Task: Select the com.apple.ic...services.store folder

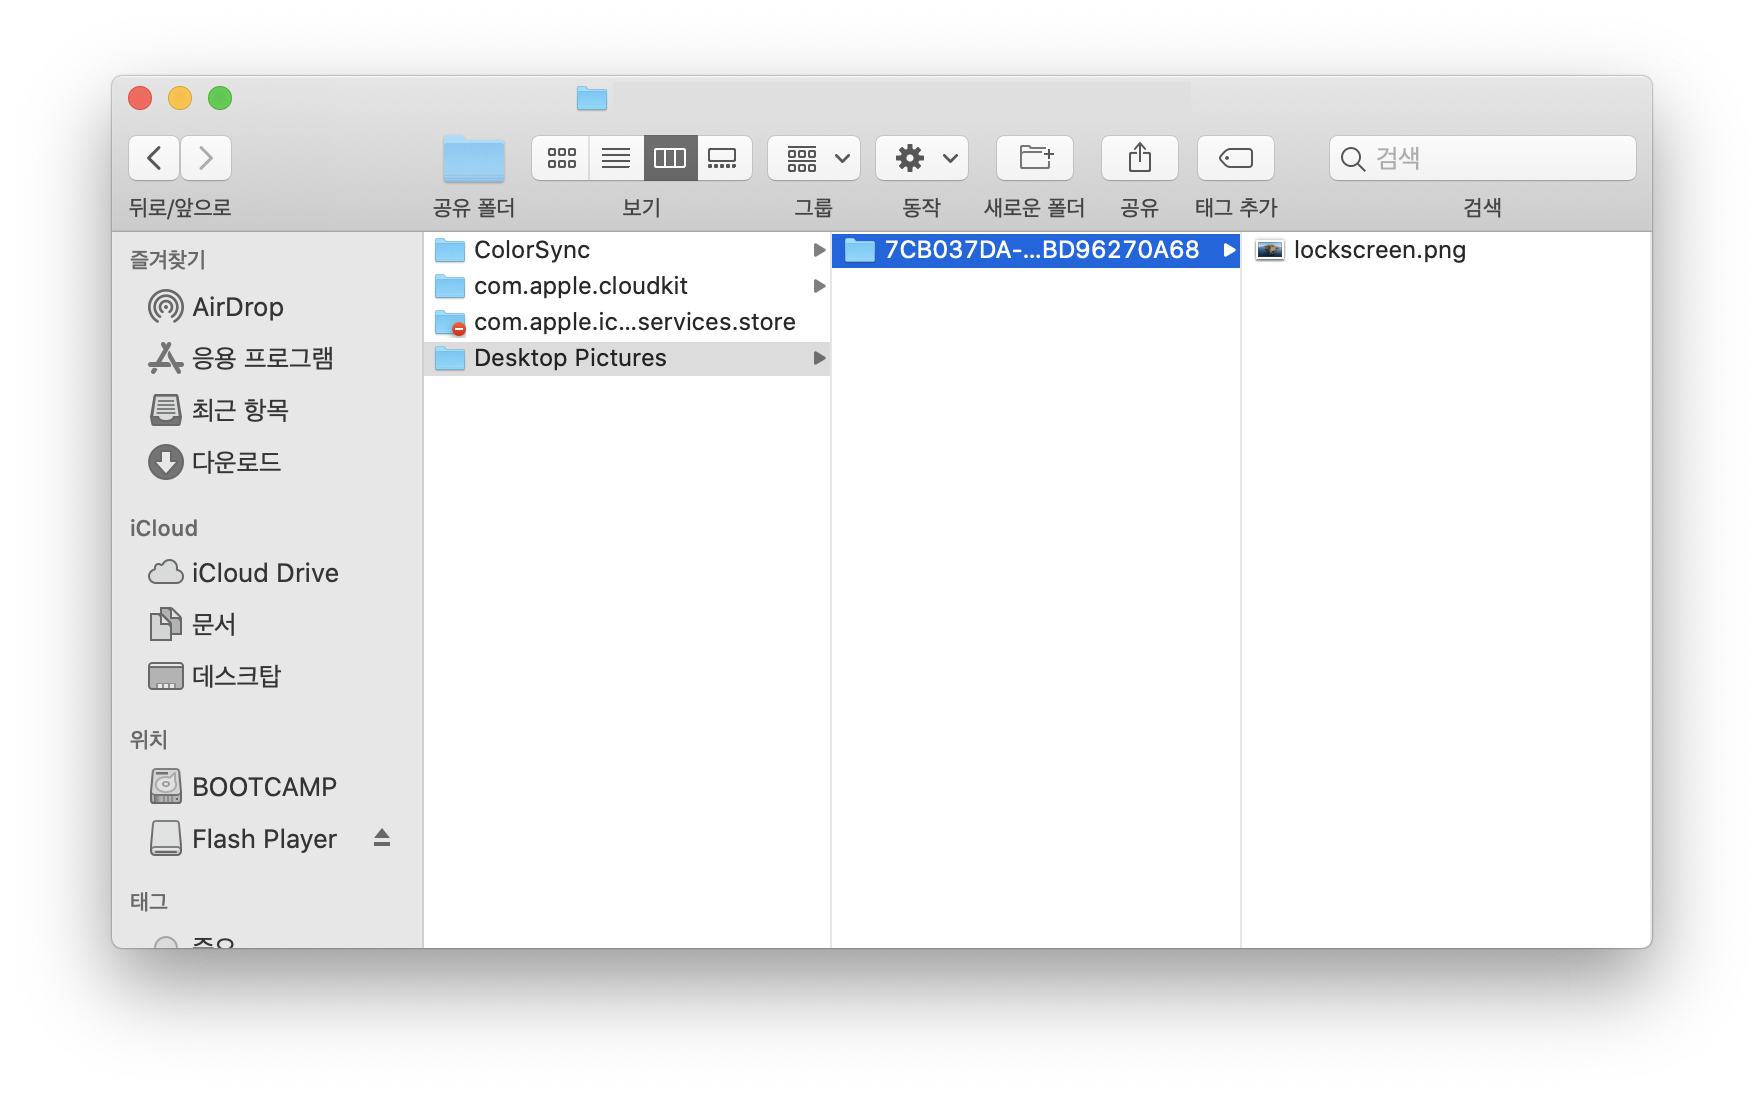Action: pyautogui.click(x=627, y=322)
